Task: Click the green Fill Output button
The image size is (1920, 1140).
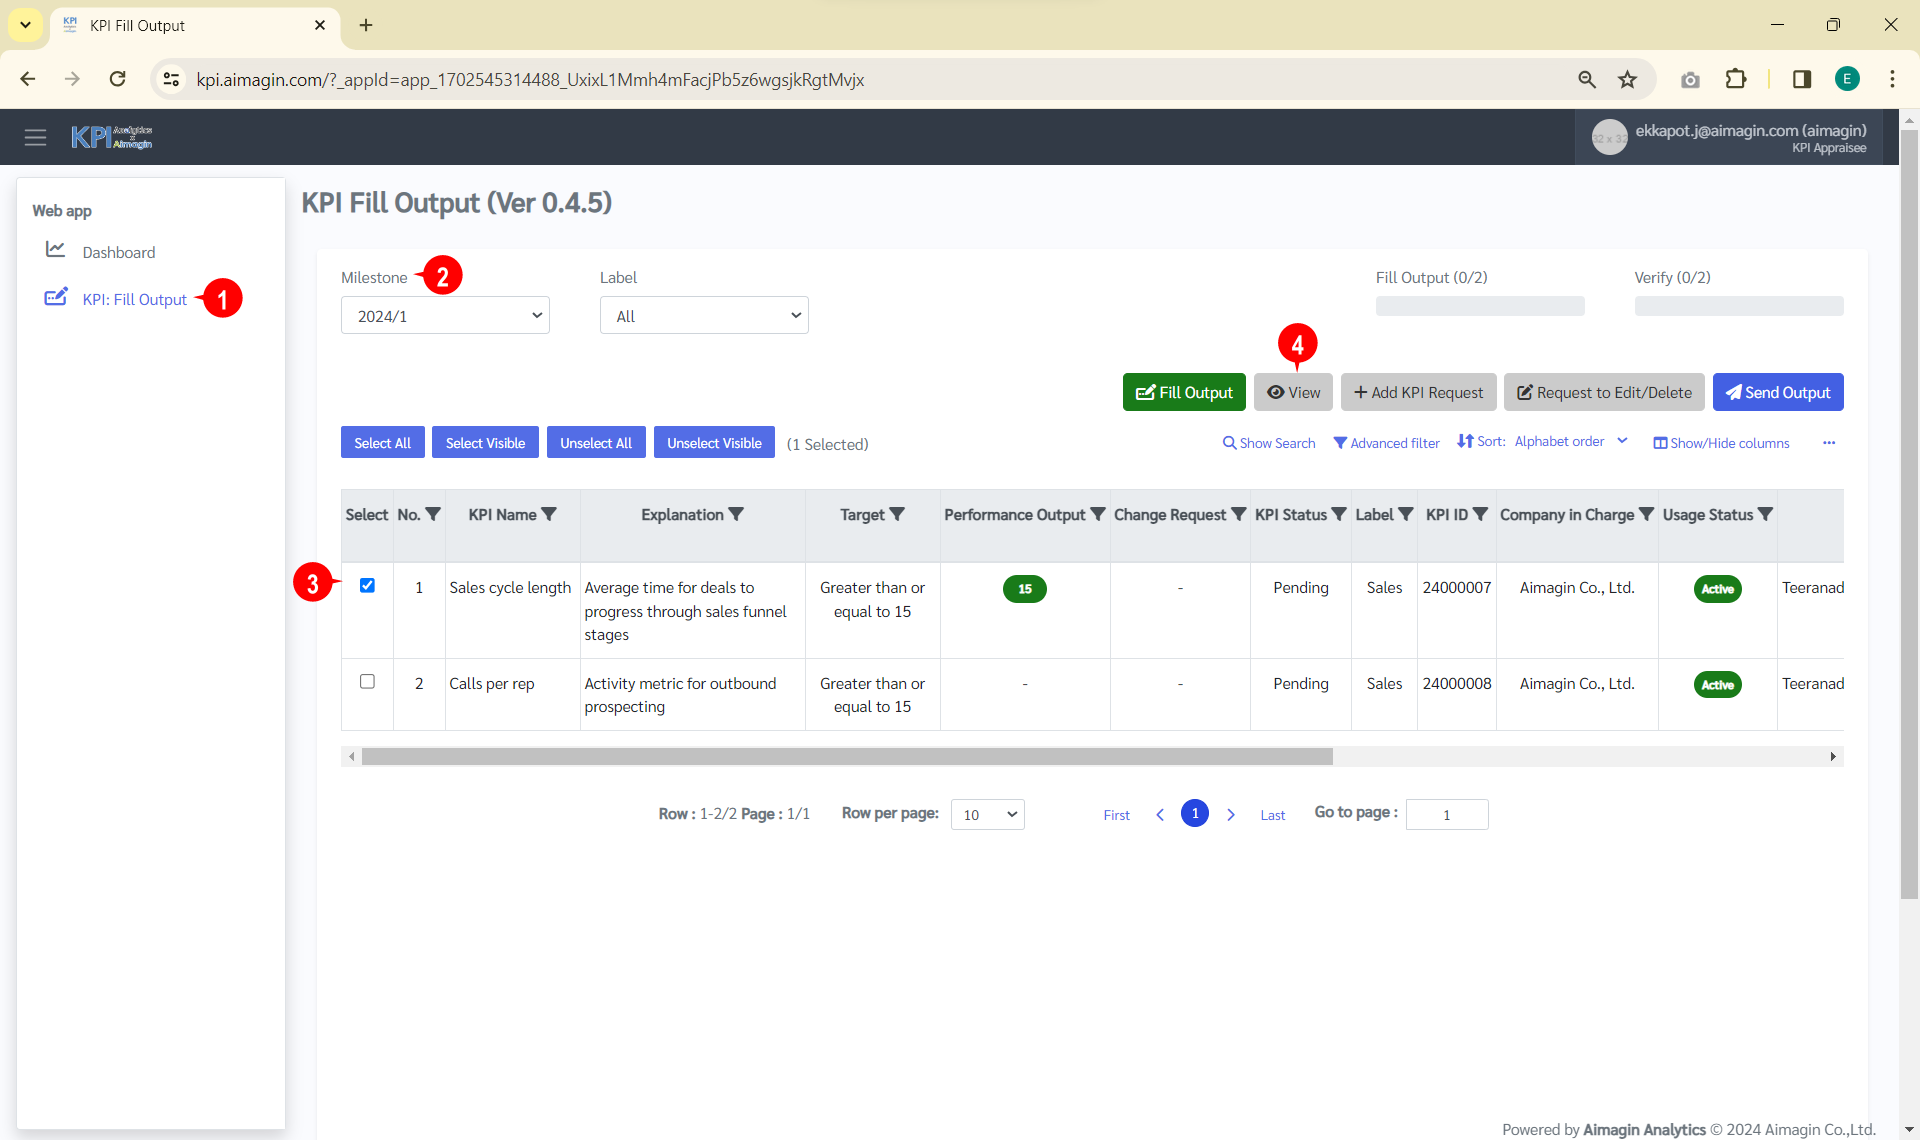Action: click(1184, 393)
